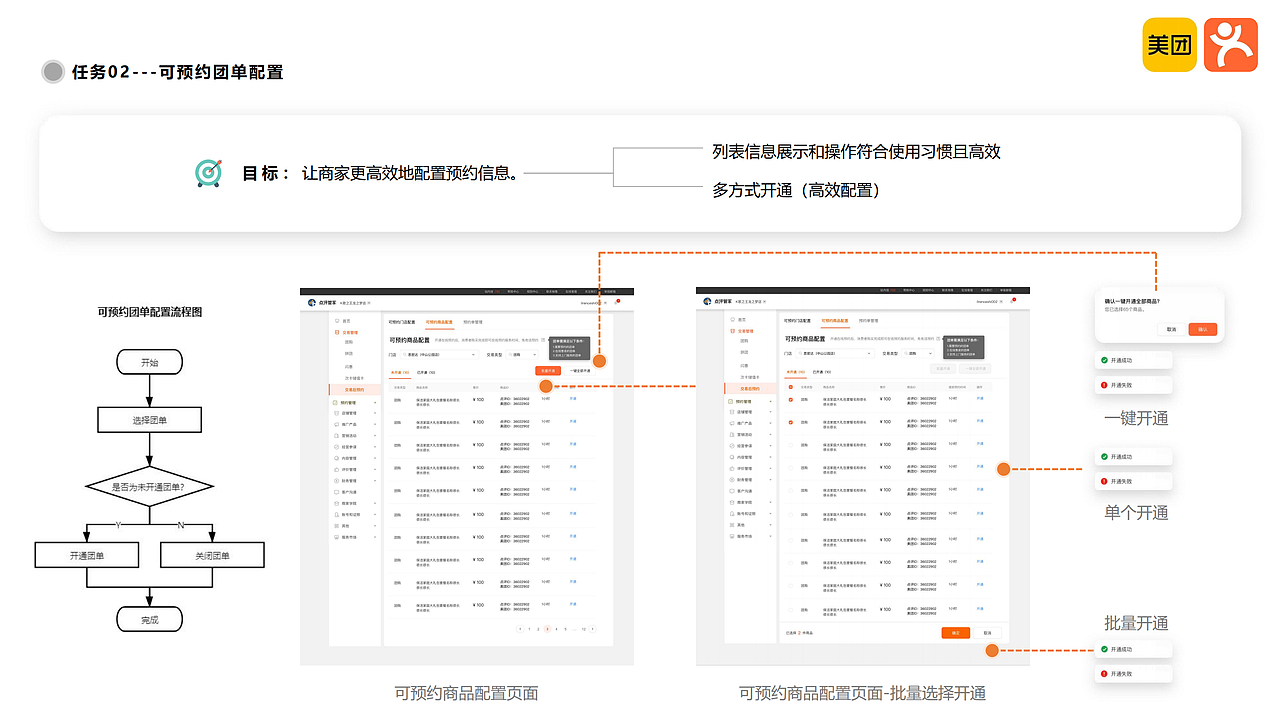Select 交易后预约 sidebar item in the left mockup
This screenshot has width=1280, height=720.
354,389
